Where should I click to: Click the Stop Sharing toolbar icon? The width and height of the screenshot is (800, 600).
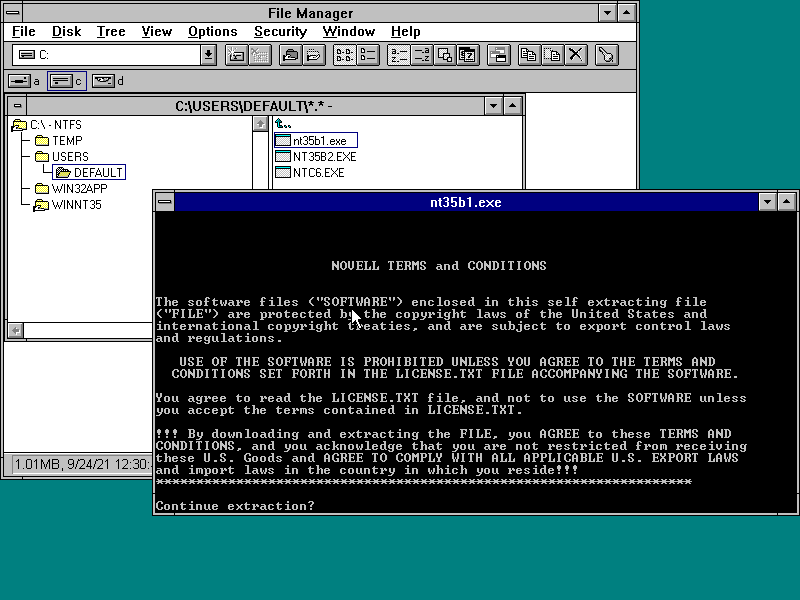(314, 55)
